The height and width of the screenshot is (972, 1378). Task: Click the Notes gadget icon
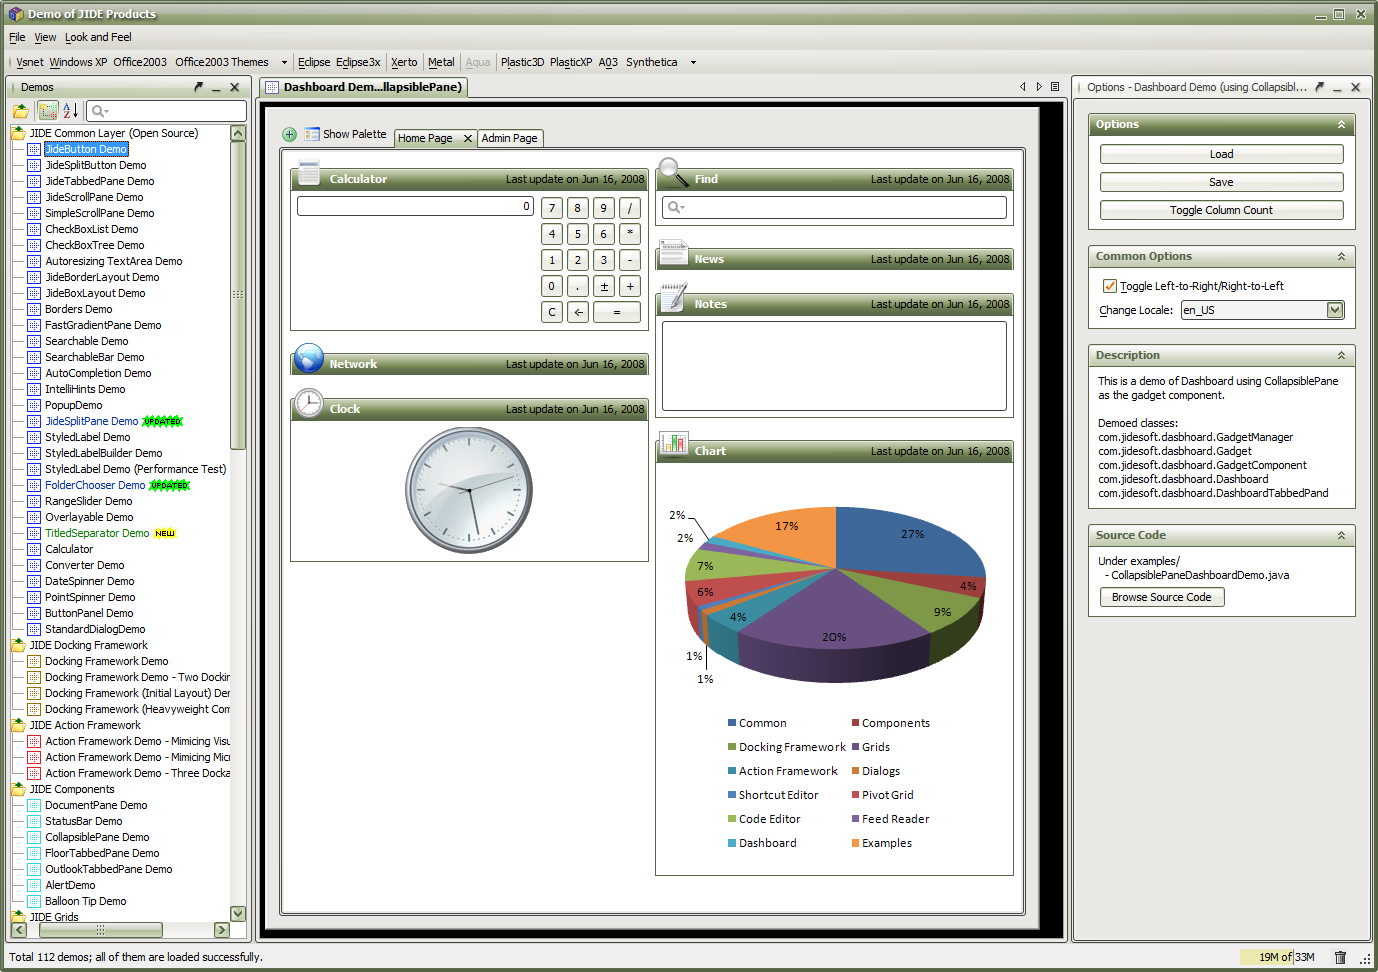coord(674,297)
